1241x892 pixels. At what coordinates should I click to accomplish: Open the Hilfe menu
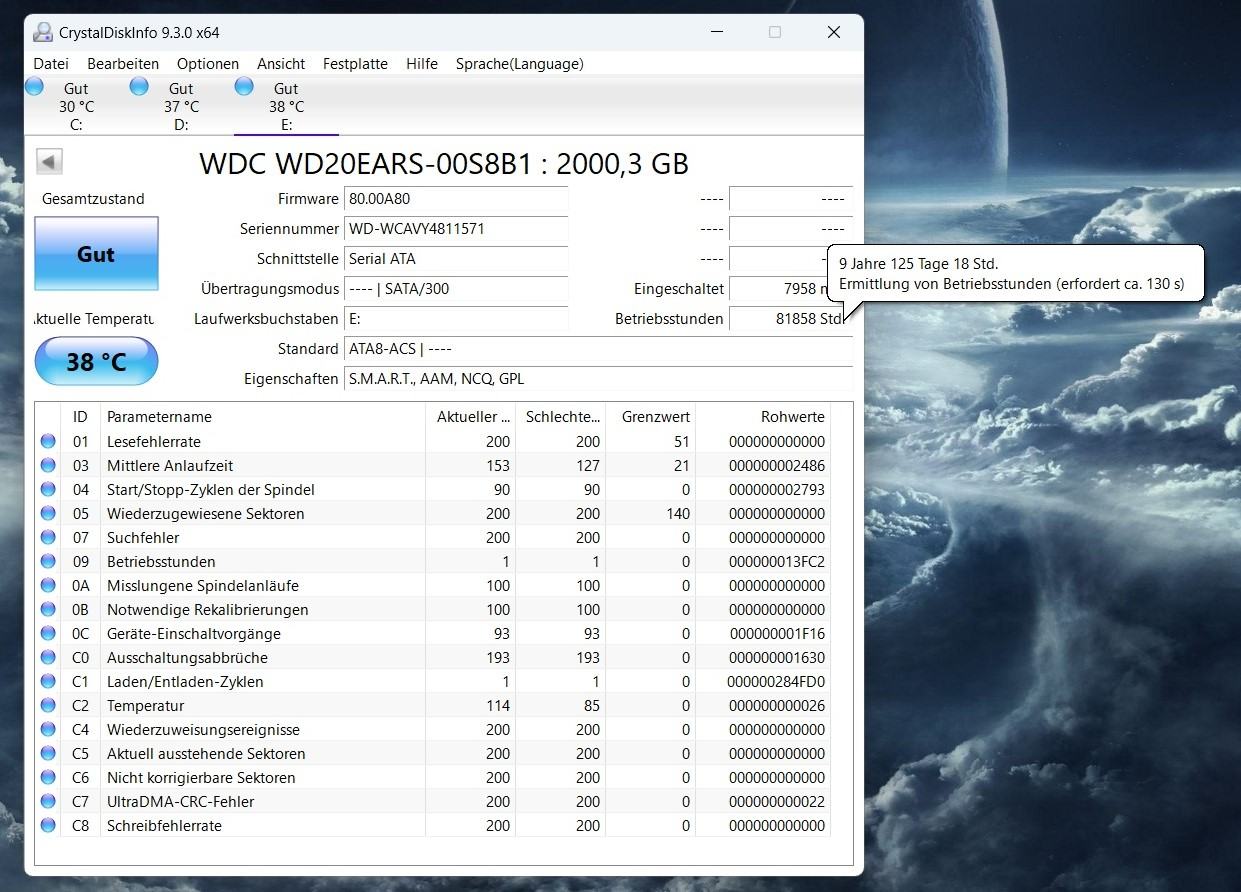422,63
